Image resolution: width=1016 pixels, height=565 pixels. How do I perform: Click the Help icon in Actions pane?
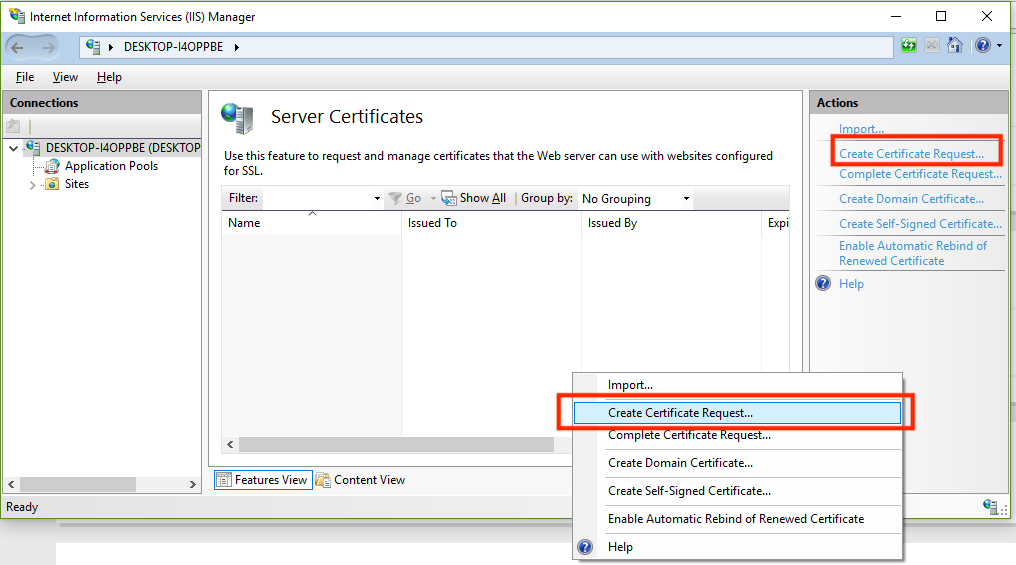tap(823, 284)
